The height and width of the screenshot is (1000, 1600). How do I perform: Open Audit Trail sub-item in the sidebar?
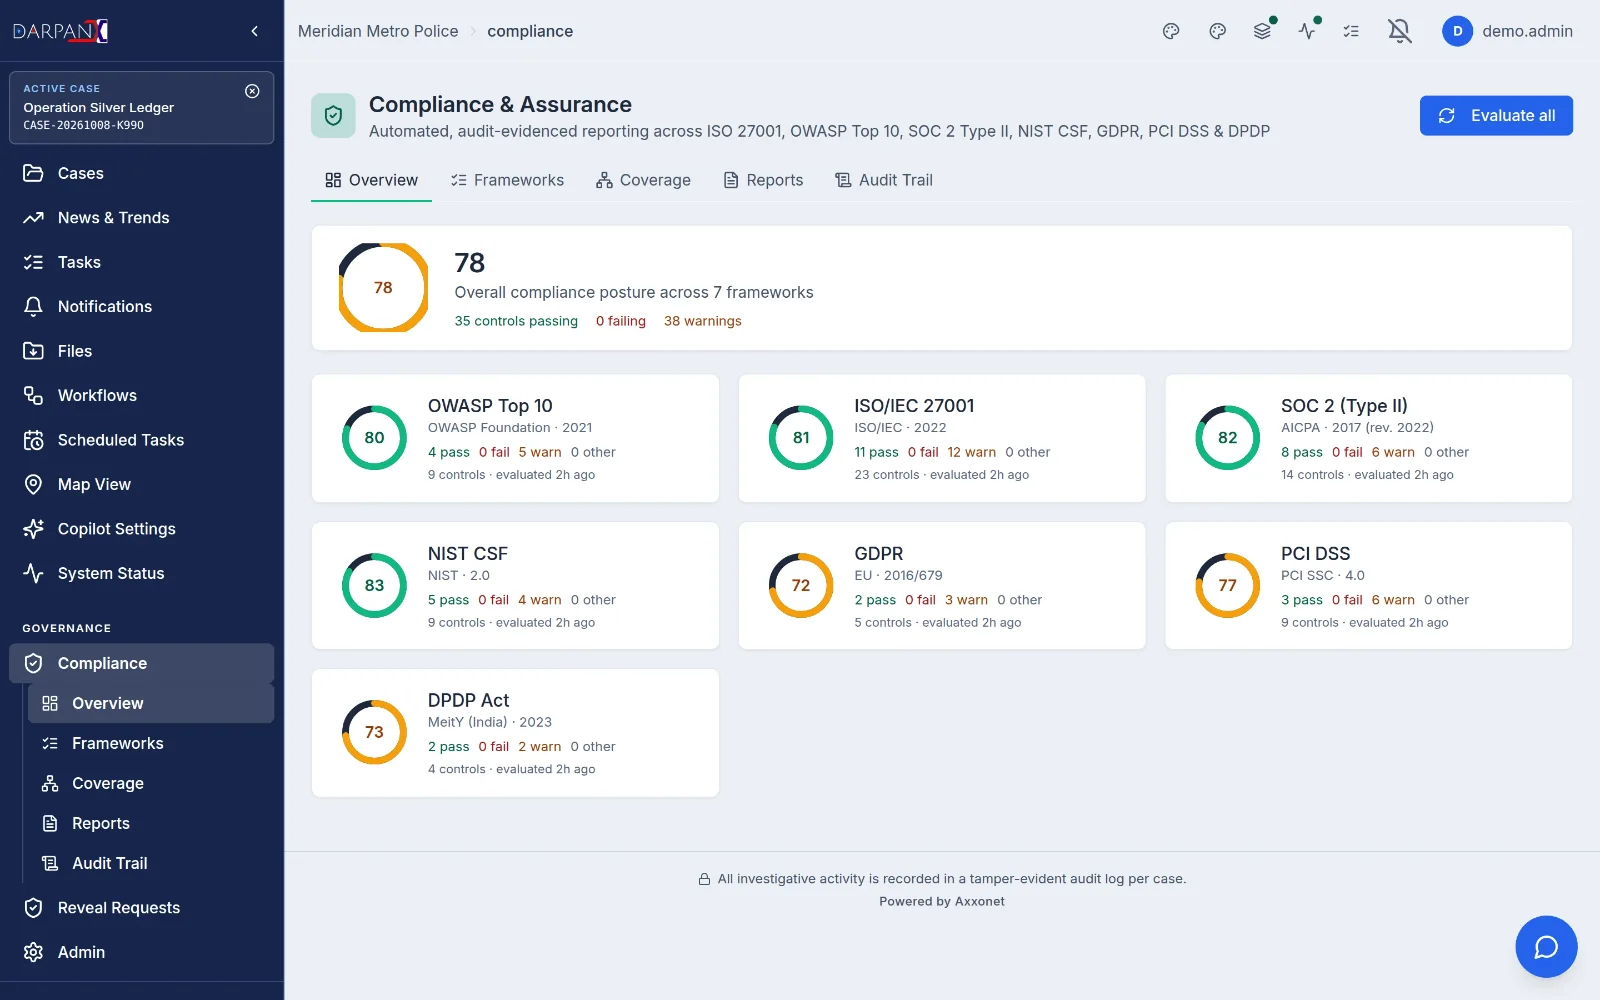151,863
